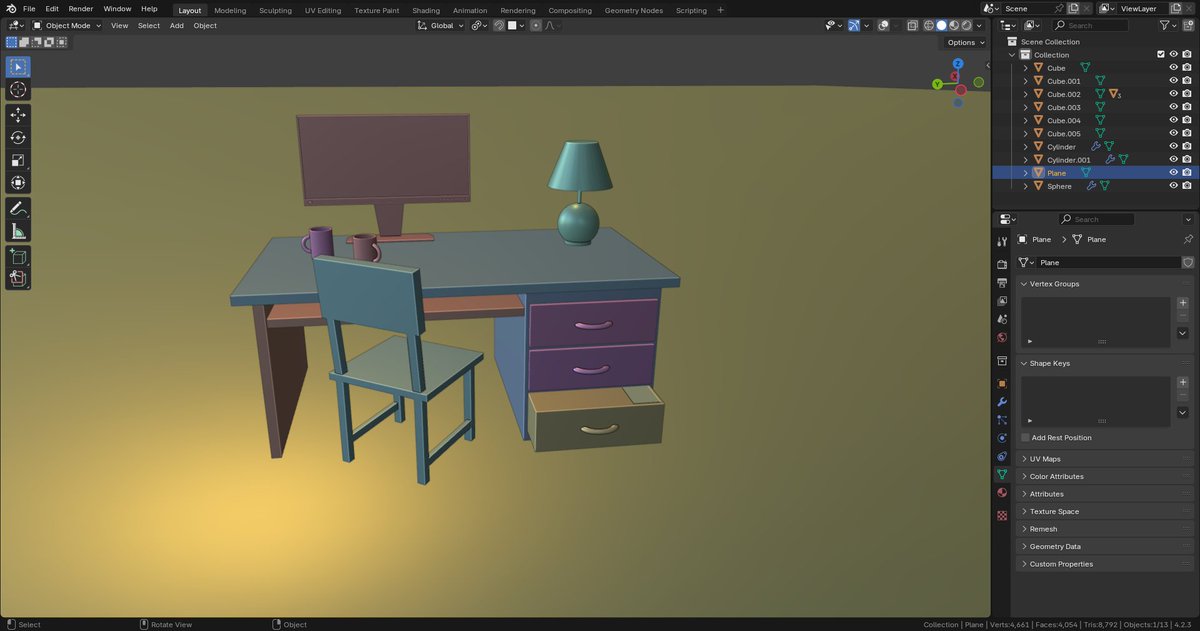Expand the Cube.002 tree item
Viewport: 1200px width, 631px height.
click(1025, 94)
